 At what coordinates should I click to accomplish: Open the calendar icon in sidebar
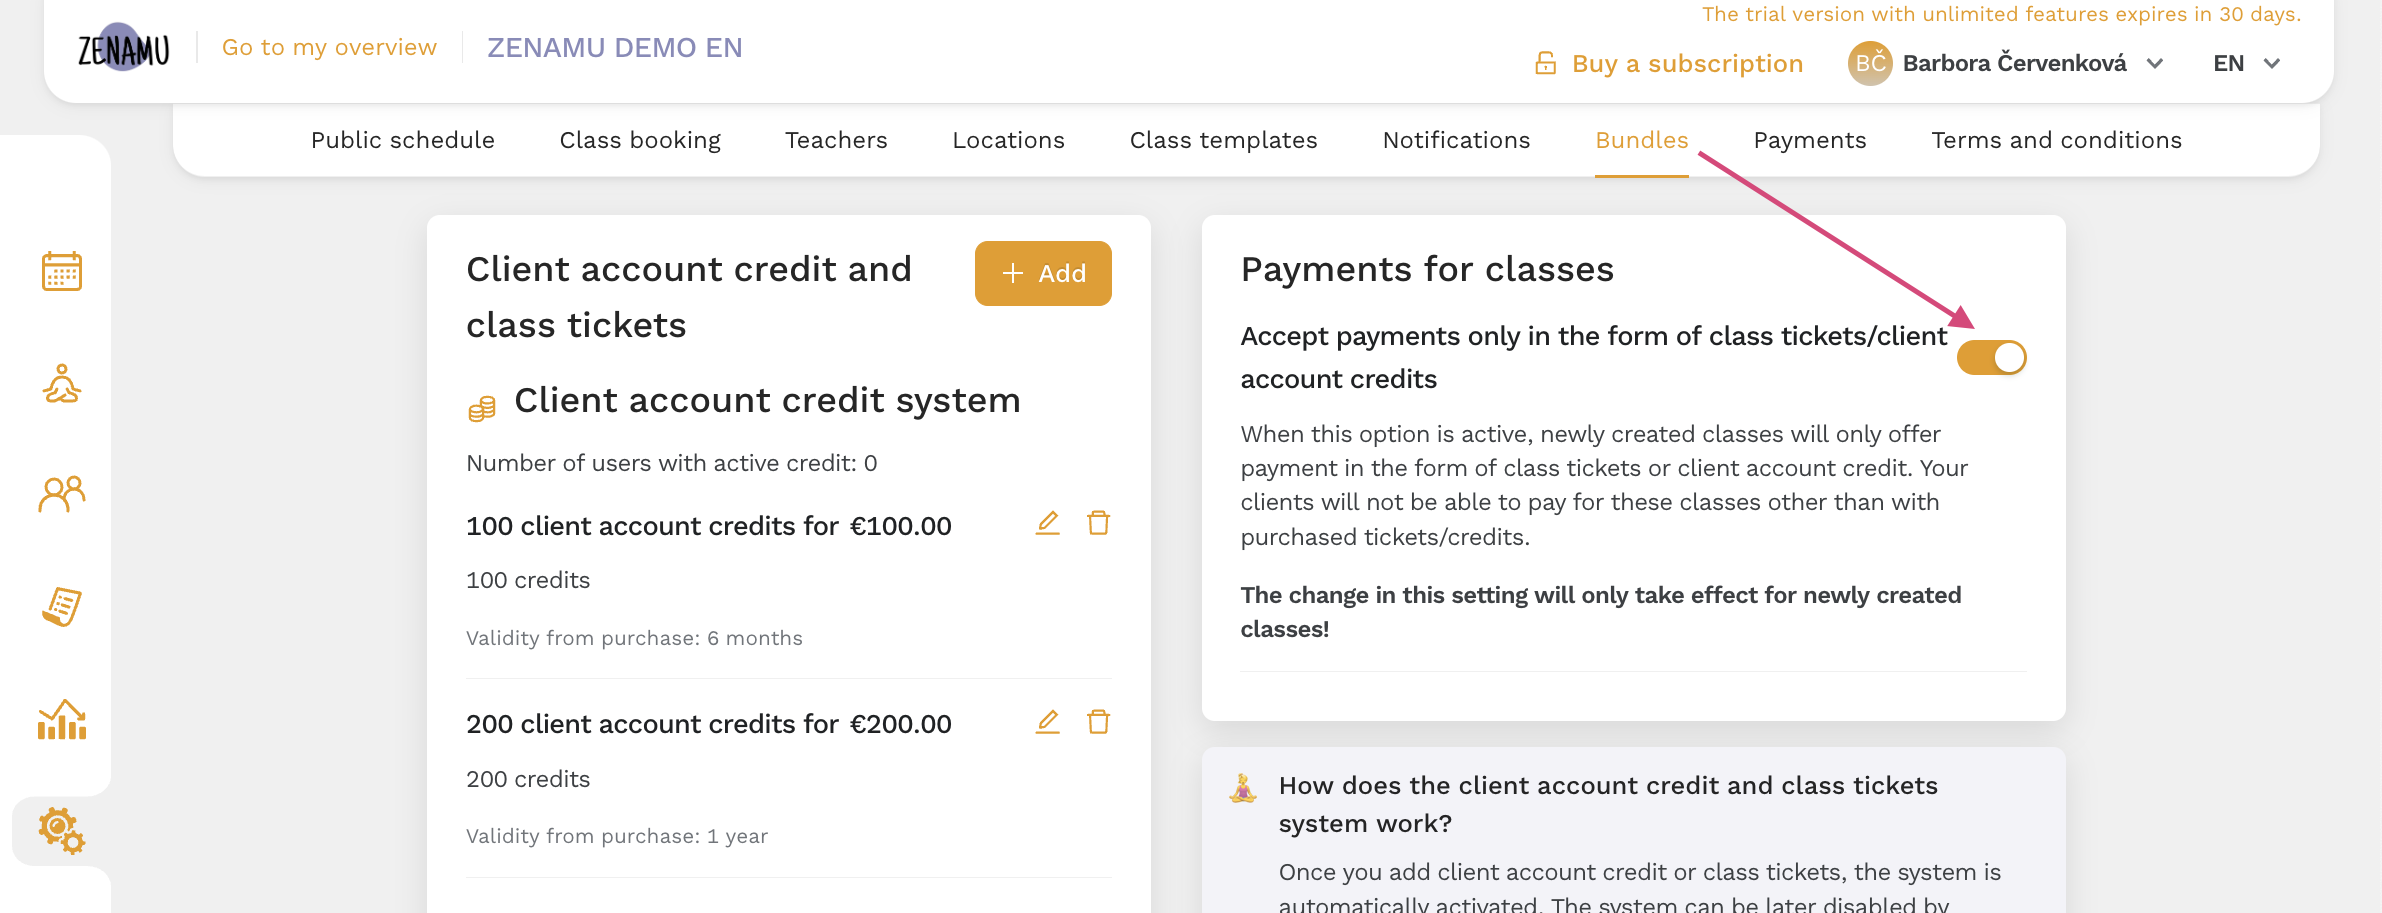[62, 271]
